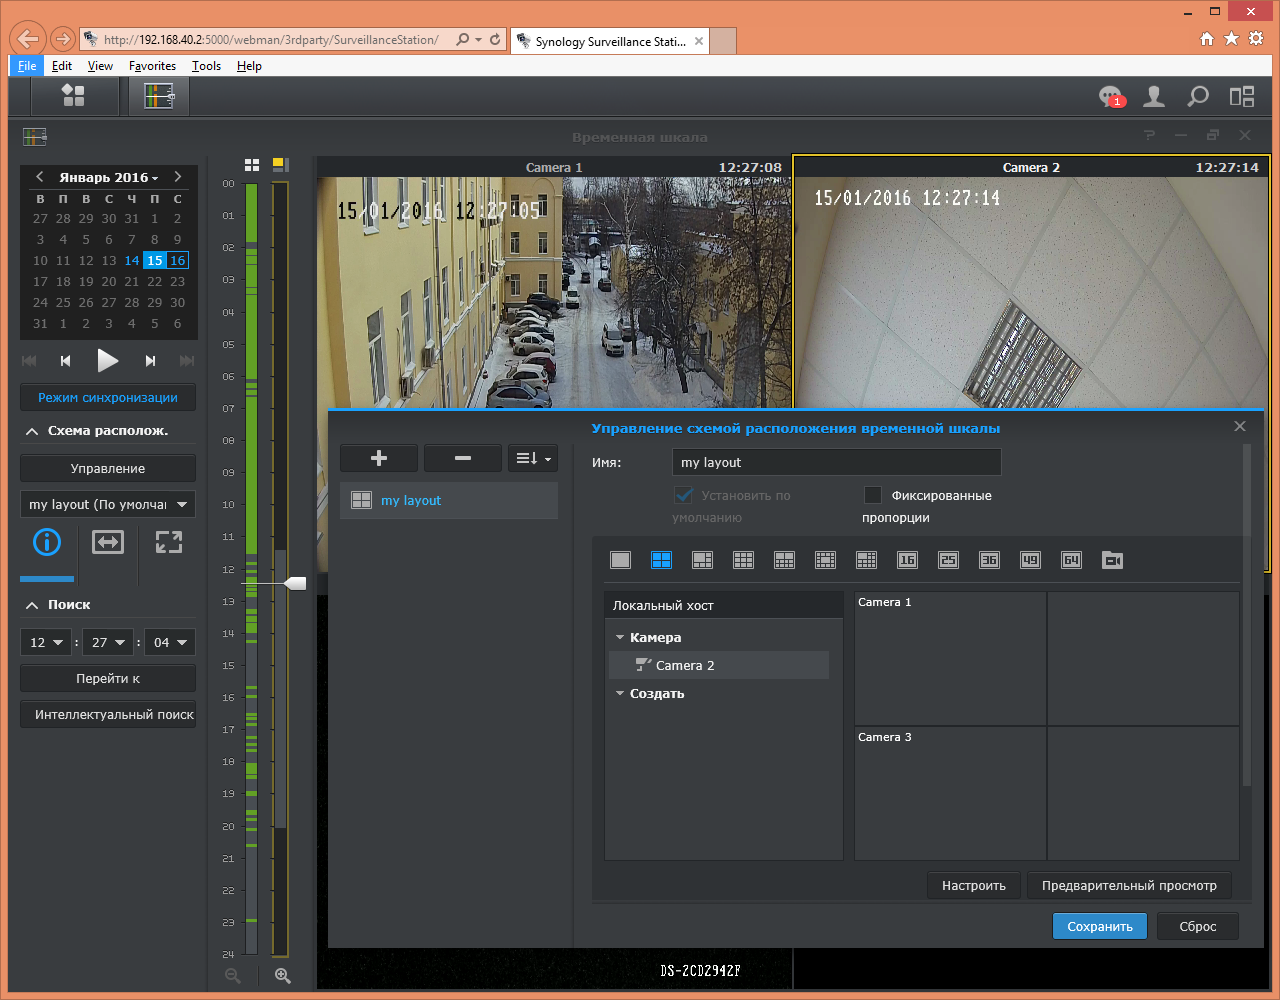
Task: Collapse the Камера tree node
Action: click(620, 637)
